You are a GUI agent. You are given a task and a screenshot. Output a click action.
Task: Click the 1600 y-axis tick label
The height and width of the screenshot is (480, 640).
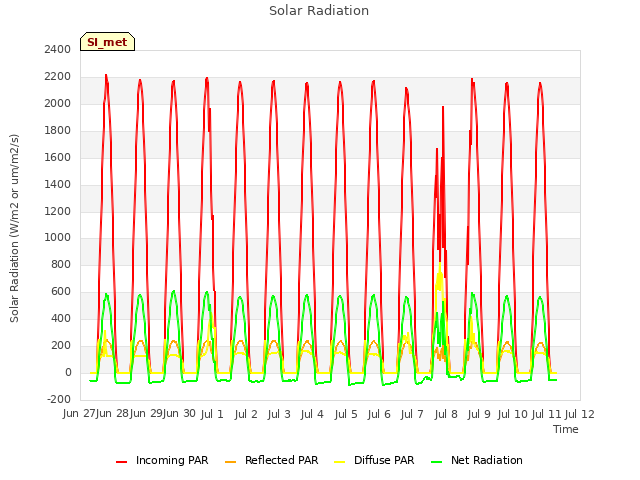(x=58, y=158)
